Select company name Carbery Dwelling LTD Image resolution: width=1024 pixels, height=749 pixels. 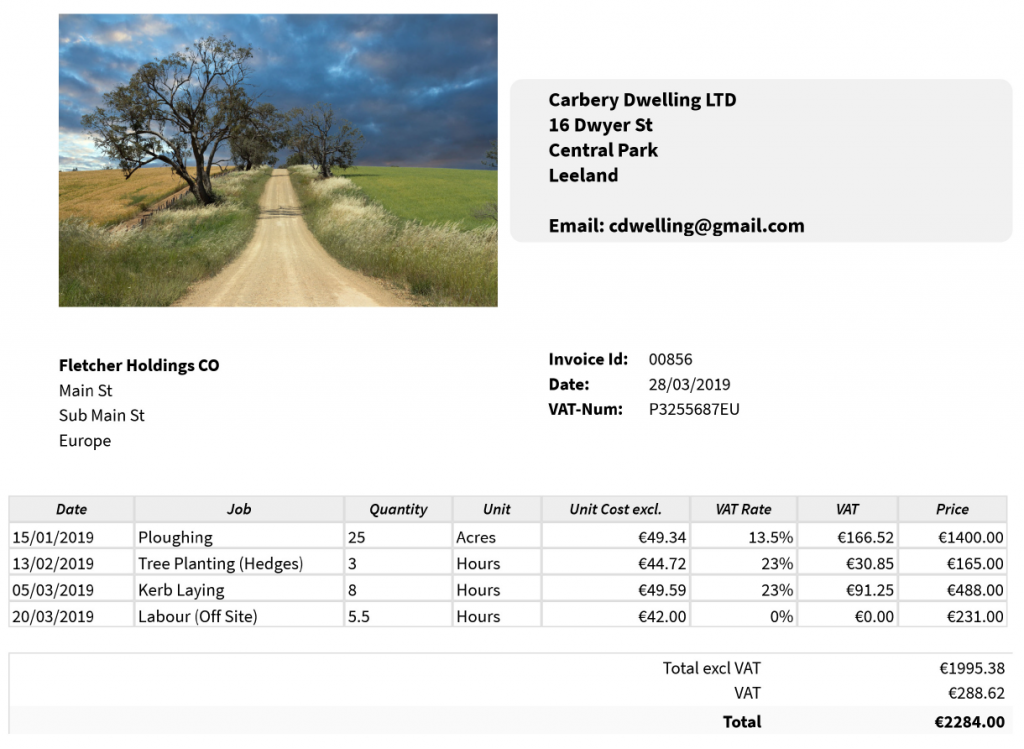[642, 100]
